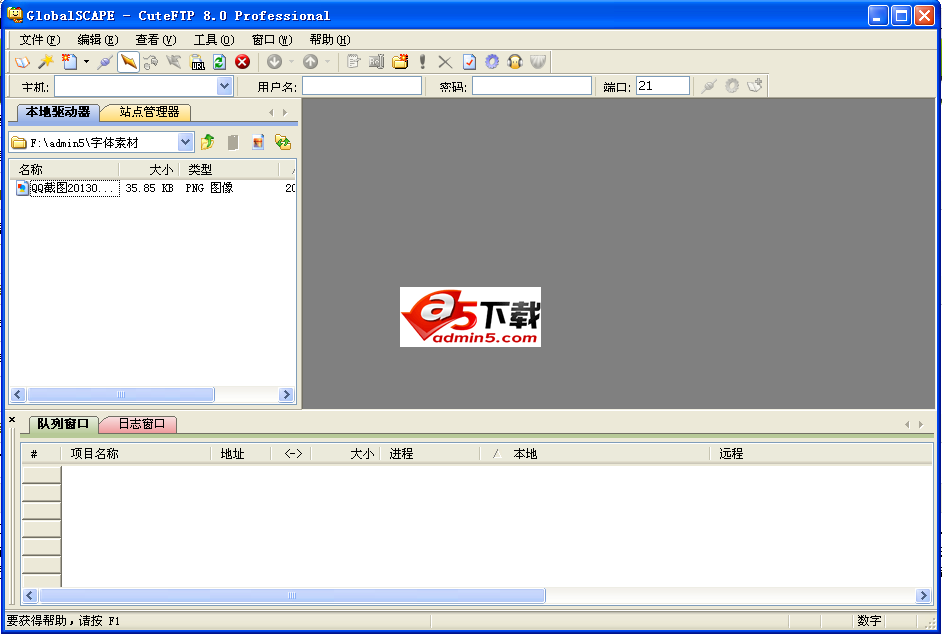
Task: Click local pane scrollbar left arrow
Action: (x=17, y=395)
